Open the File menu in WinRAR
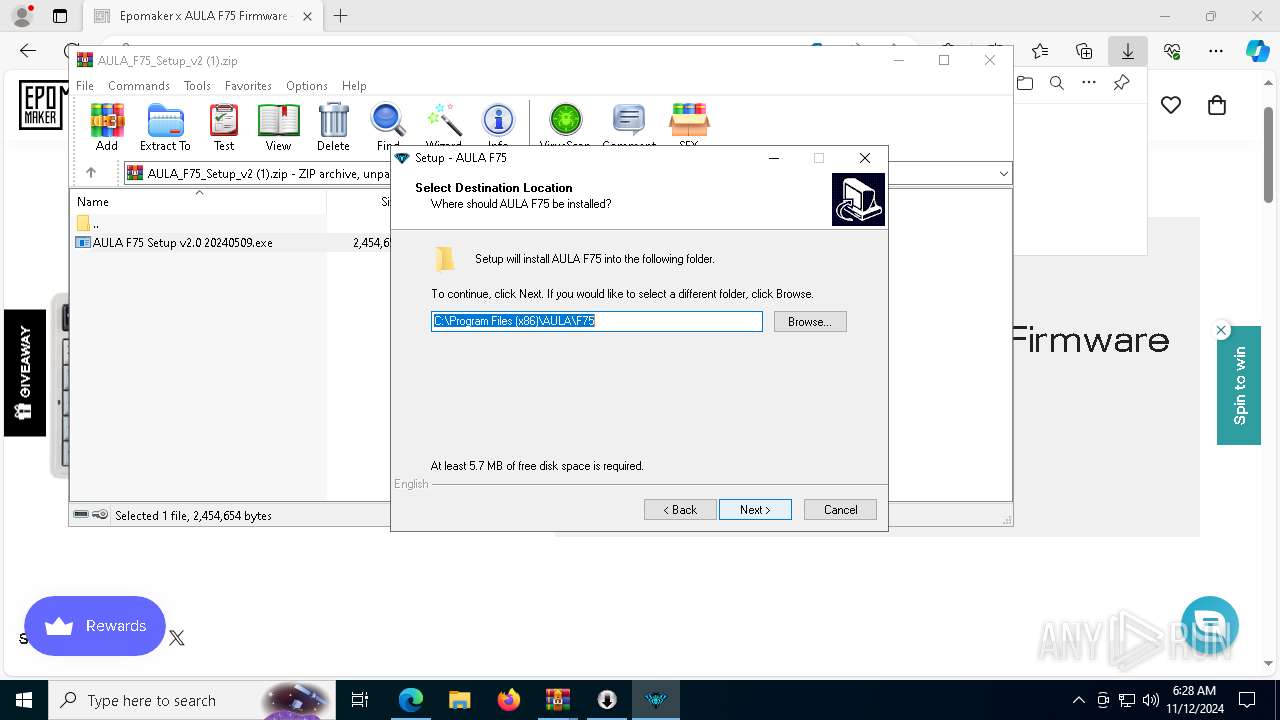This screenshot has height=720, width=1280. [85, 86]
